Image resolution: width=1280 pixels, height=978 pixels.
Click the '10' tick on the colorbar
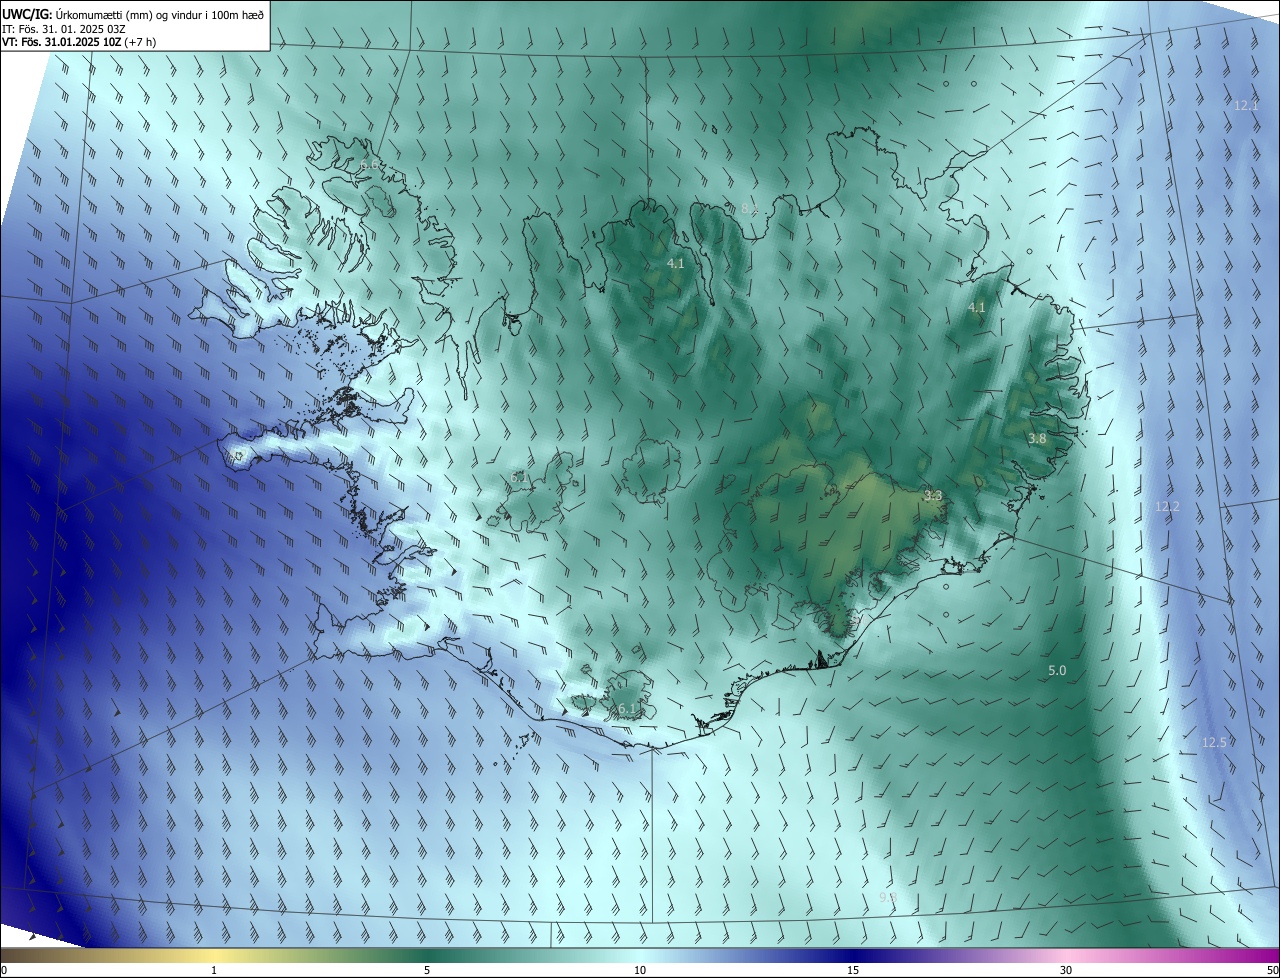640,970
